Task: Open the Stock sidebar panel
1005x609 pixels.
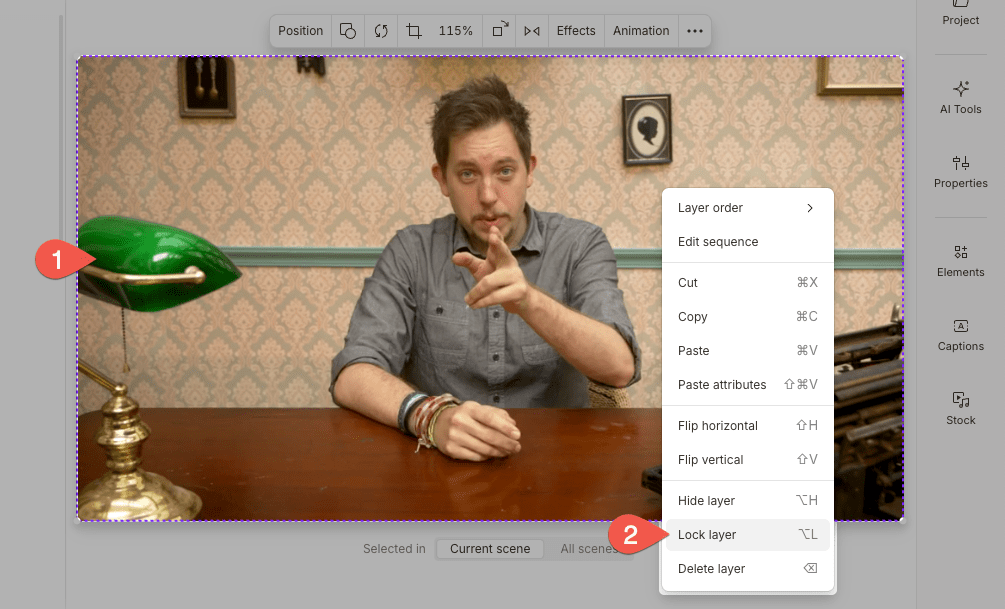Action: pos(960,409)
